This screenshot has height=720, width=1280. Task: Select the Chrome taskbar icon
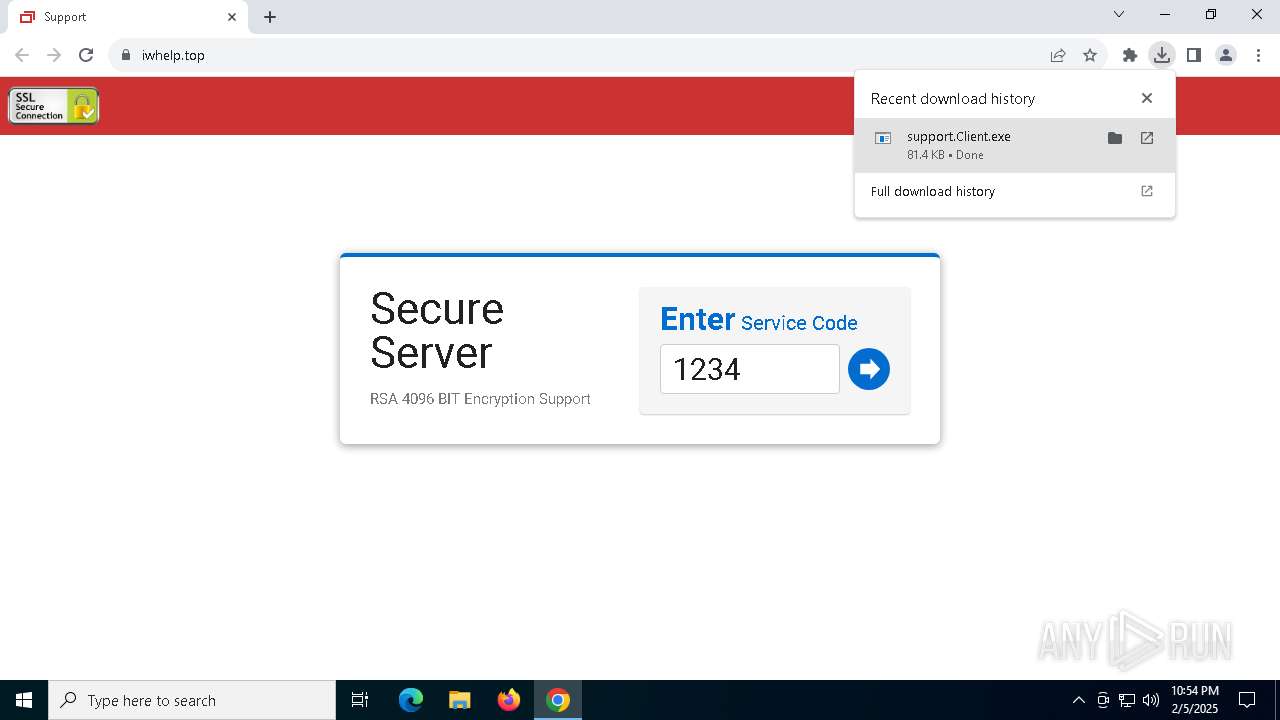point(558,700)
